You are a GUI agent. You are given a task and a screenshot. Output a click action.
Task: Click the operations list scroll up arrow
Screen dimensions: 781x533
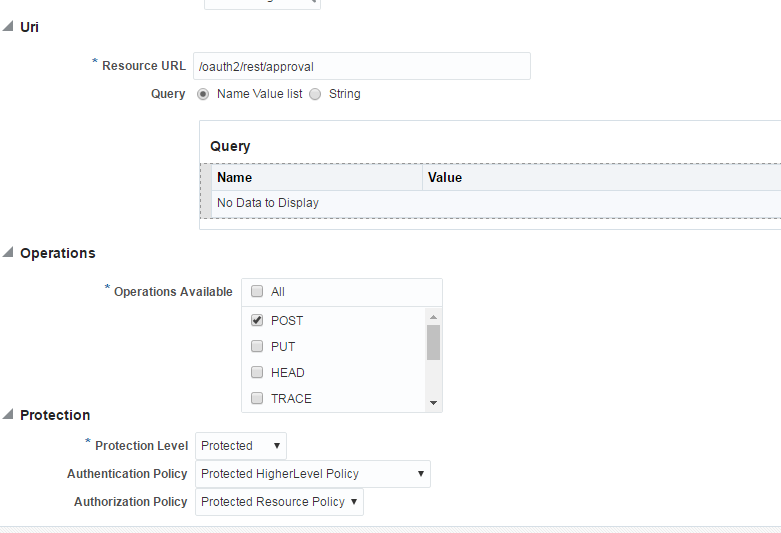433,317
